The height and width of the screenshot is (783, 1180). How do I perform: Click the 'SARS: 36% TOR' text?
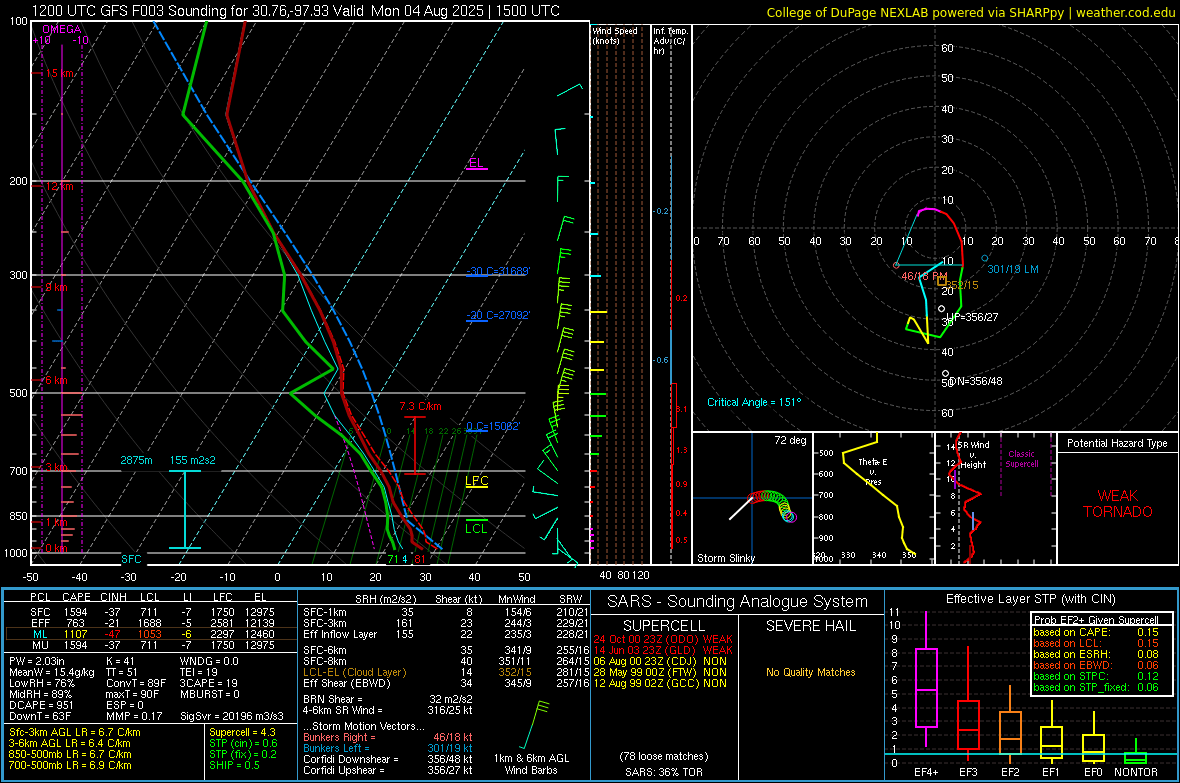click(x=663, y=772)
